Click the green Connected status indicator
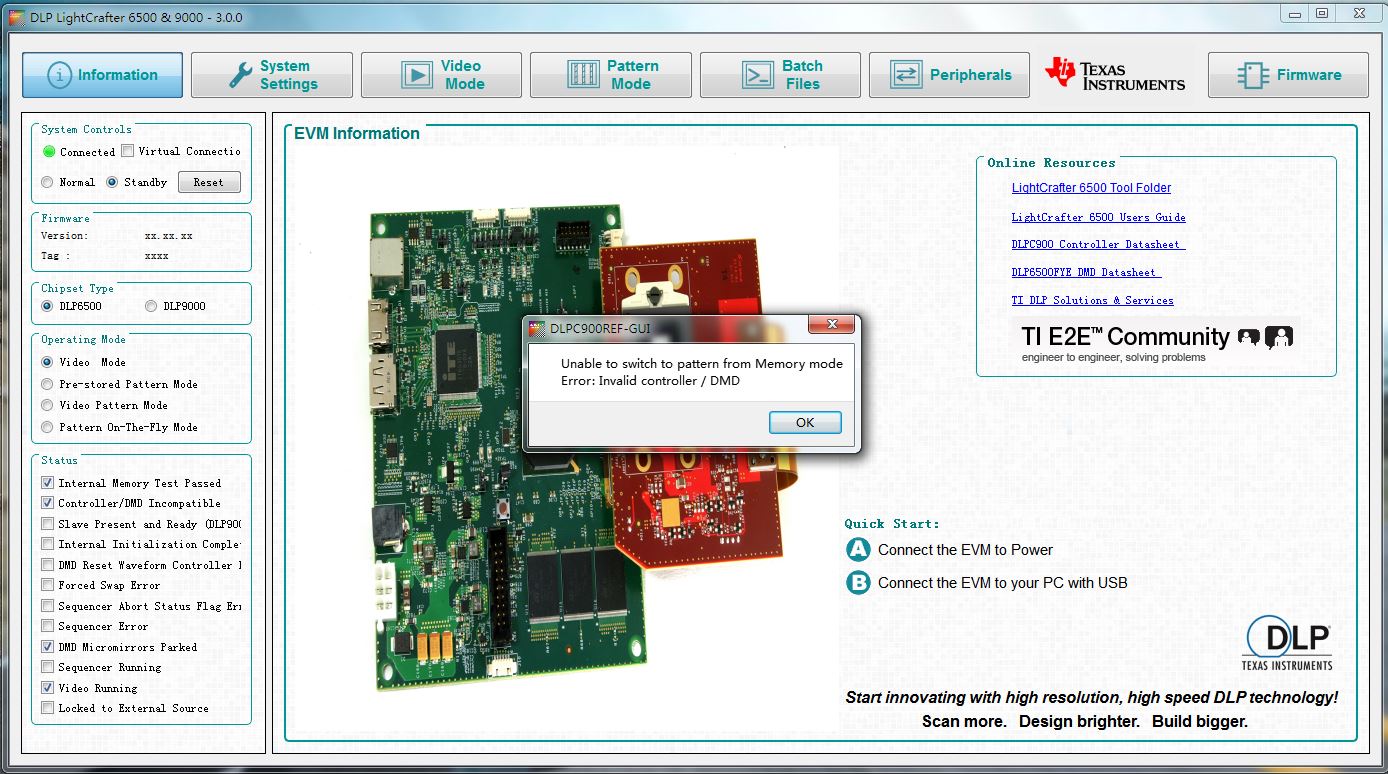Screen dimensions: 1388x774 pyautogui.click(x=49, y=152)
